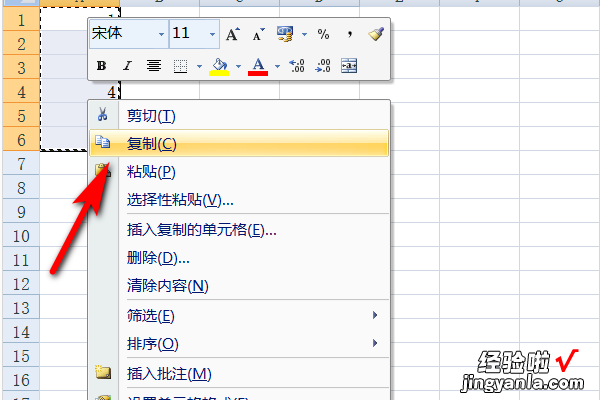Expand accounting format dropdown arrow

pos(304,34)
